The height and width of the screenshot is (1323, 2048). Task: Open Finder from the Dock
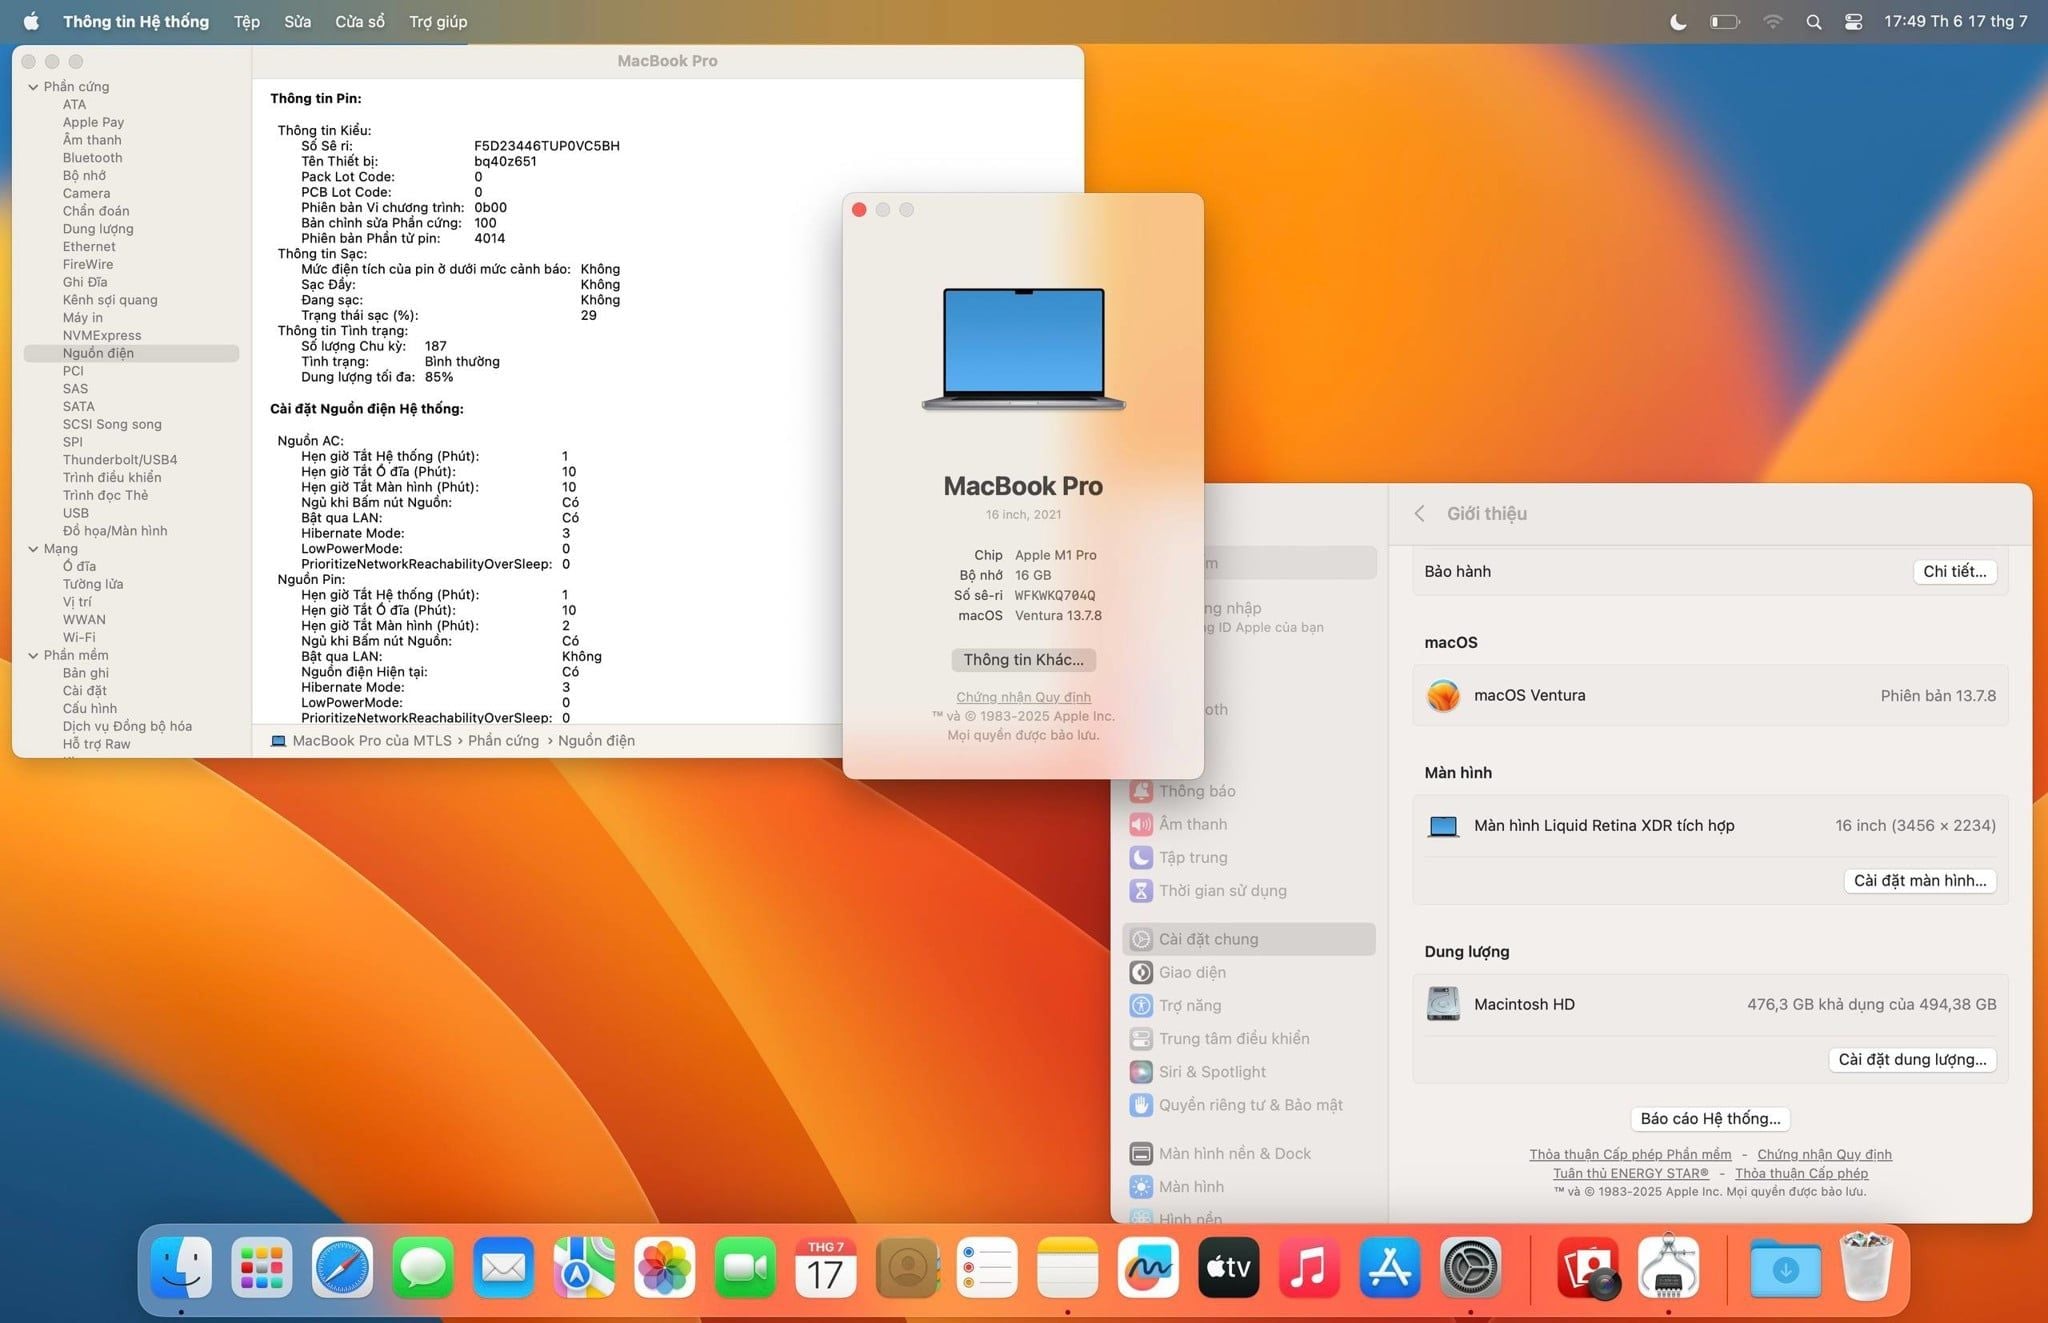coord(181,1267)
